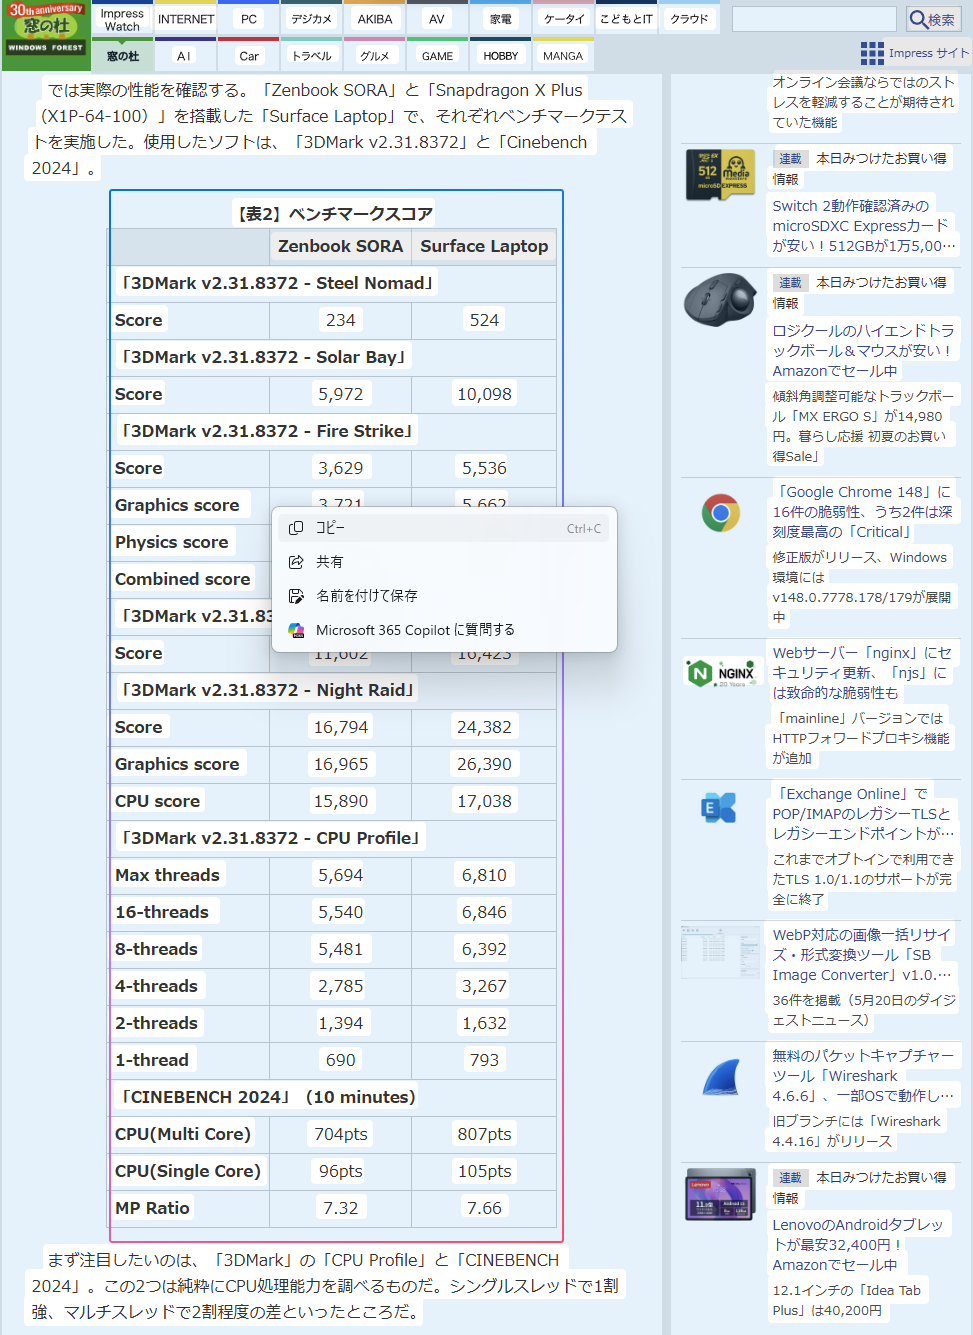Open the オンライン会議 stress article link
973x1335 pixels.
pos(864,102)
